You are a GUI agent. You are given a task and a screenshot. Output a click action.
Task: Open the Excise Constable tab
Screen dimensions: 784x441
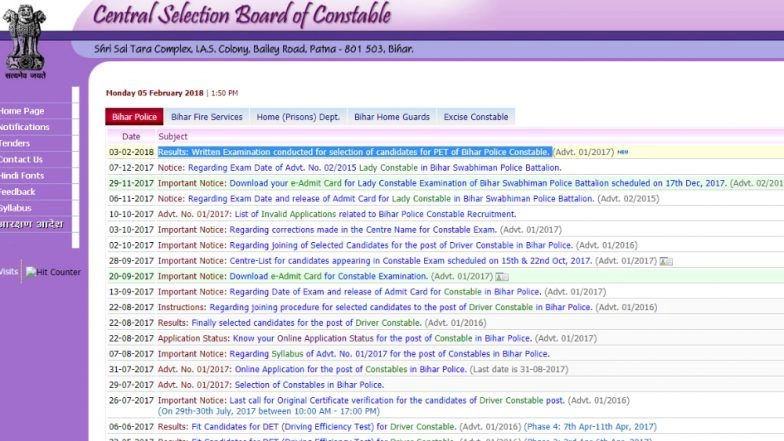tap(476, 116)
